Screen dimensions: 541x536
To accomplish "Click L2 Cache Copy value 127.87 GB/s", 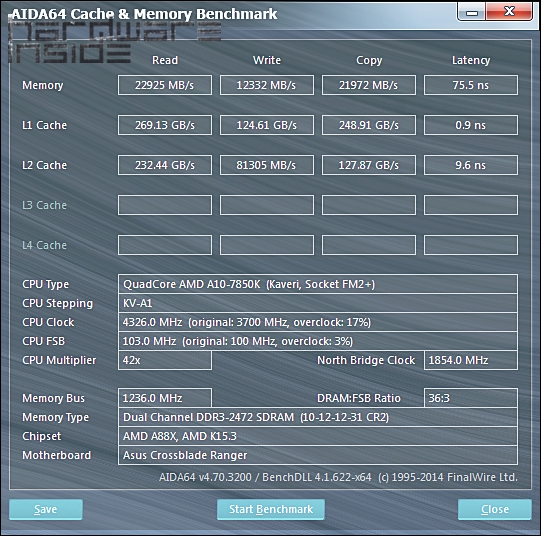I will click(x=369, y=165).
